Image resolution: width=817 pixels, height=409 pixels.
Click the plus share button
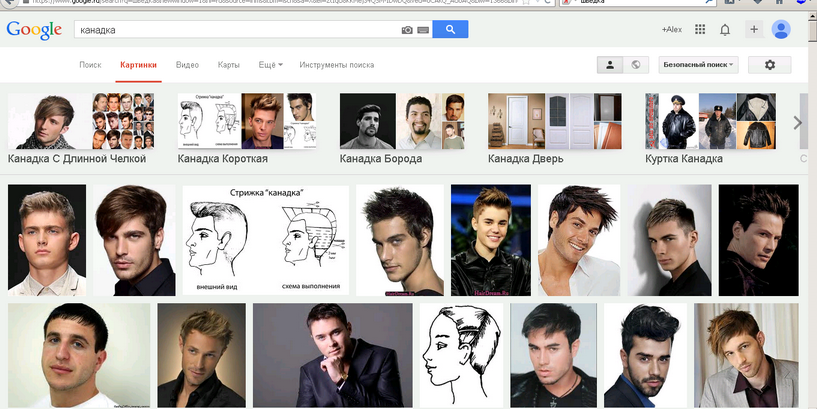pos(753,29)
